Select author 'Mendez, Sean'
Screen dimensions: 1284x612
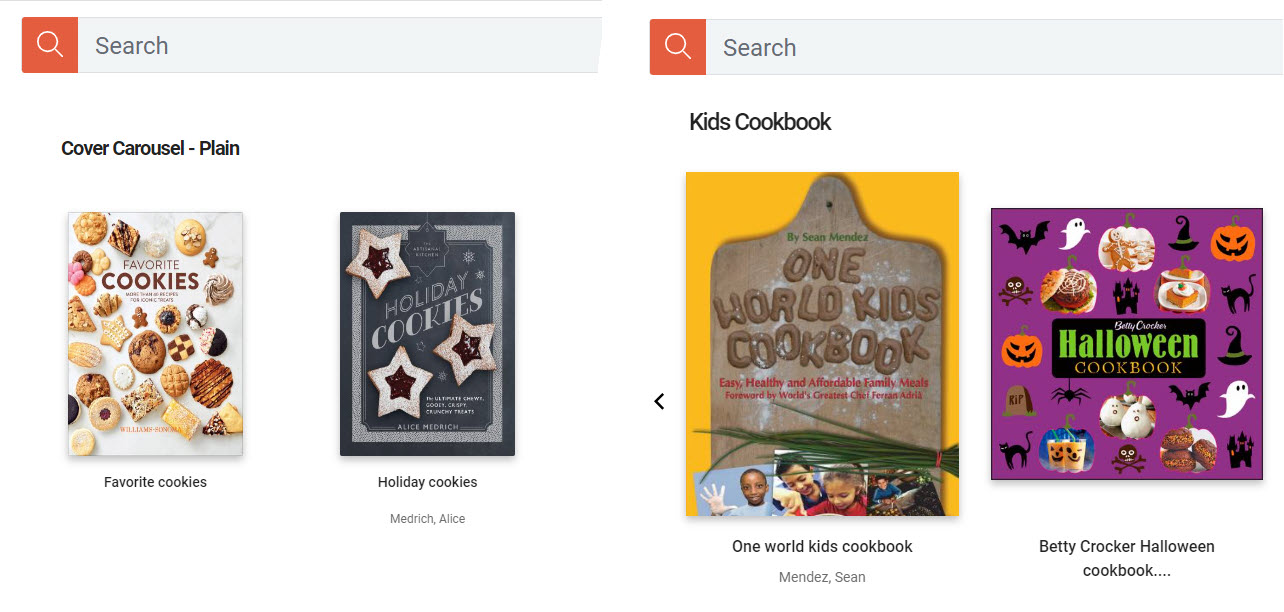(822, 577)
